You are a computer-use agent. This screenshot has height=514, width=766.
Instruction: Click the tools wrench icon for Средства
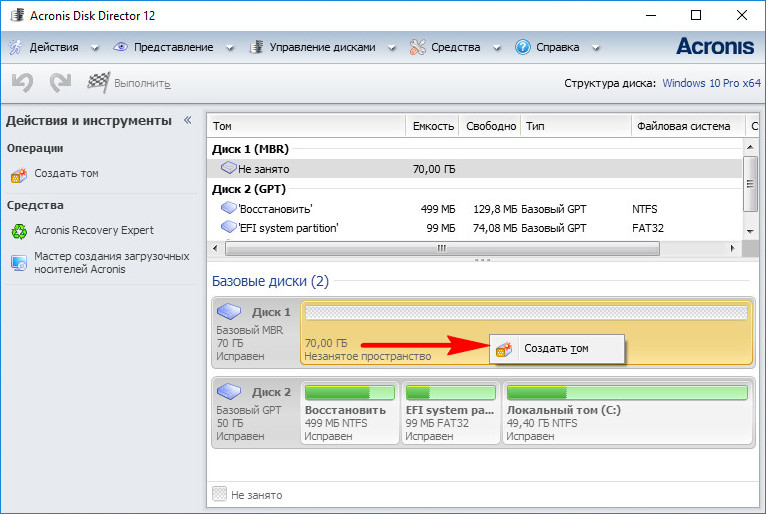pyautogui.click(x=418, y=47)
